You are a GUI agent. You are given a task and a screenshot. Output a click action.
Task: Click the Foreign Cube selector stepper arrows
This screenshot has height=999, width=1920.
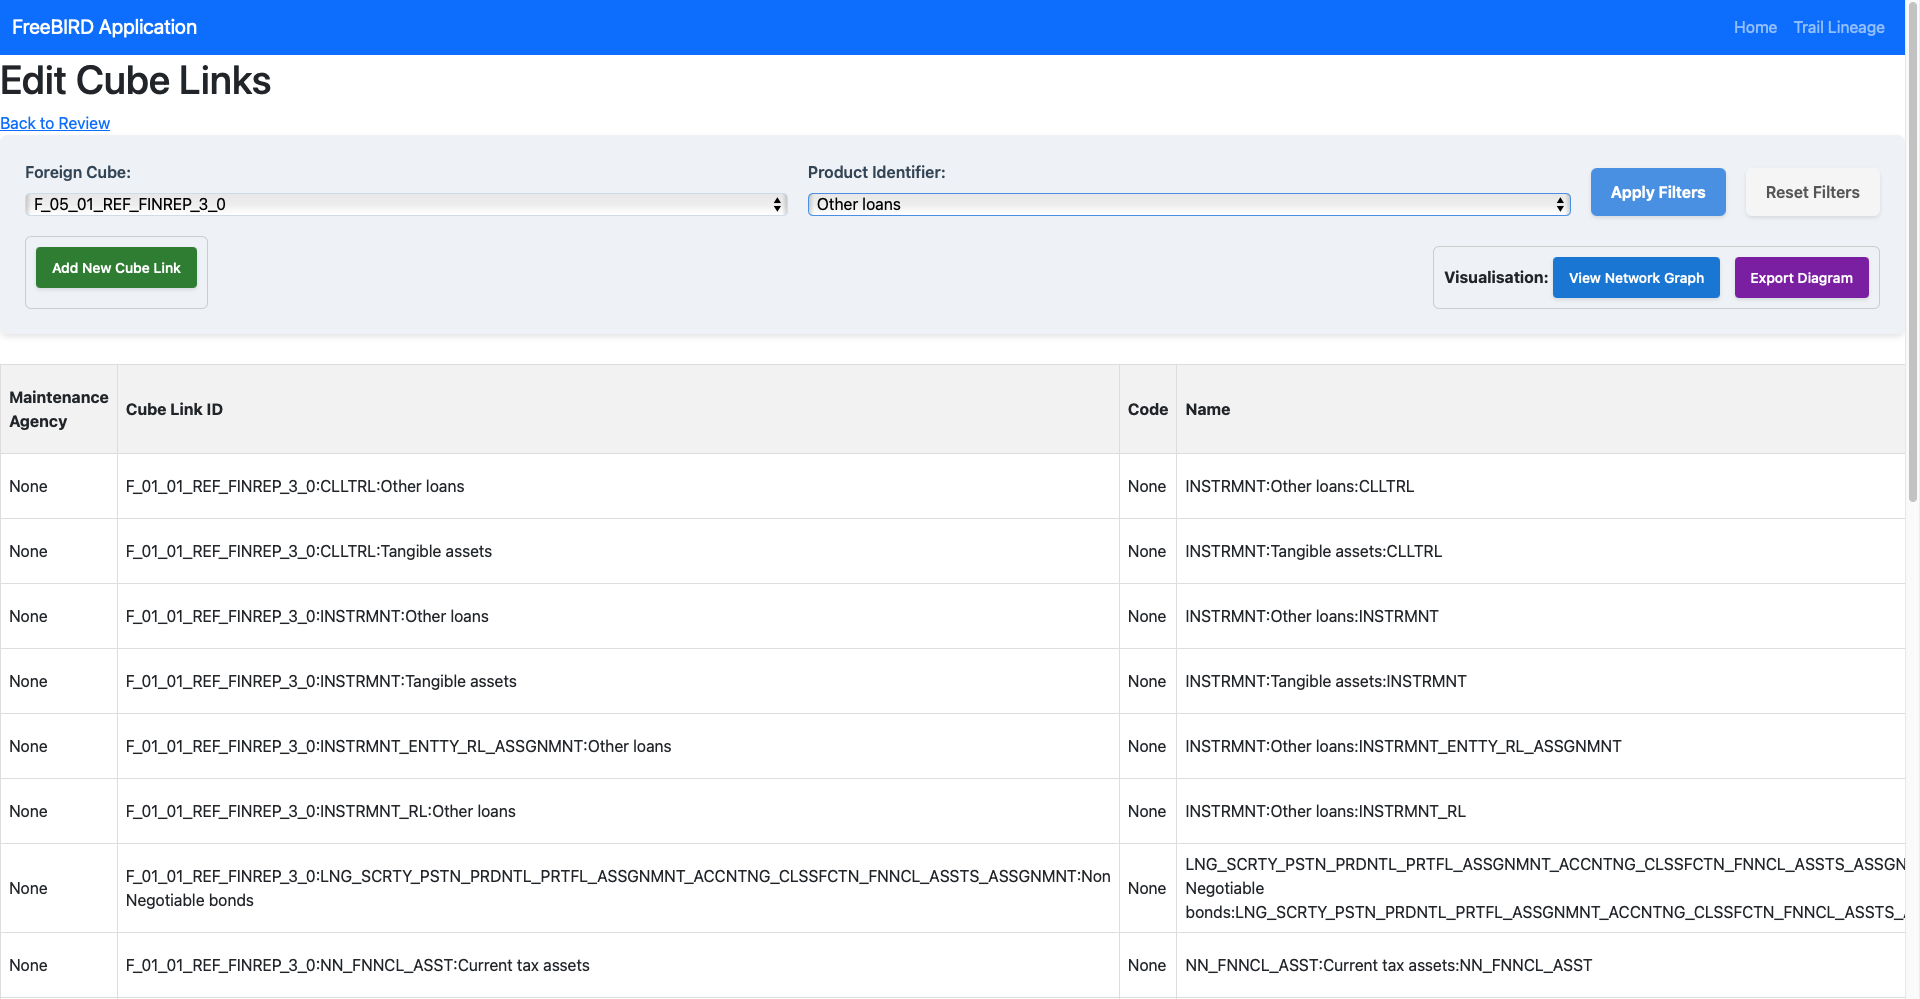[778, 204]
